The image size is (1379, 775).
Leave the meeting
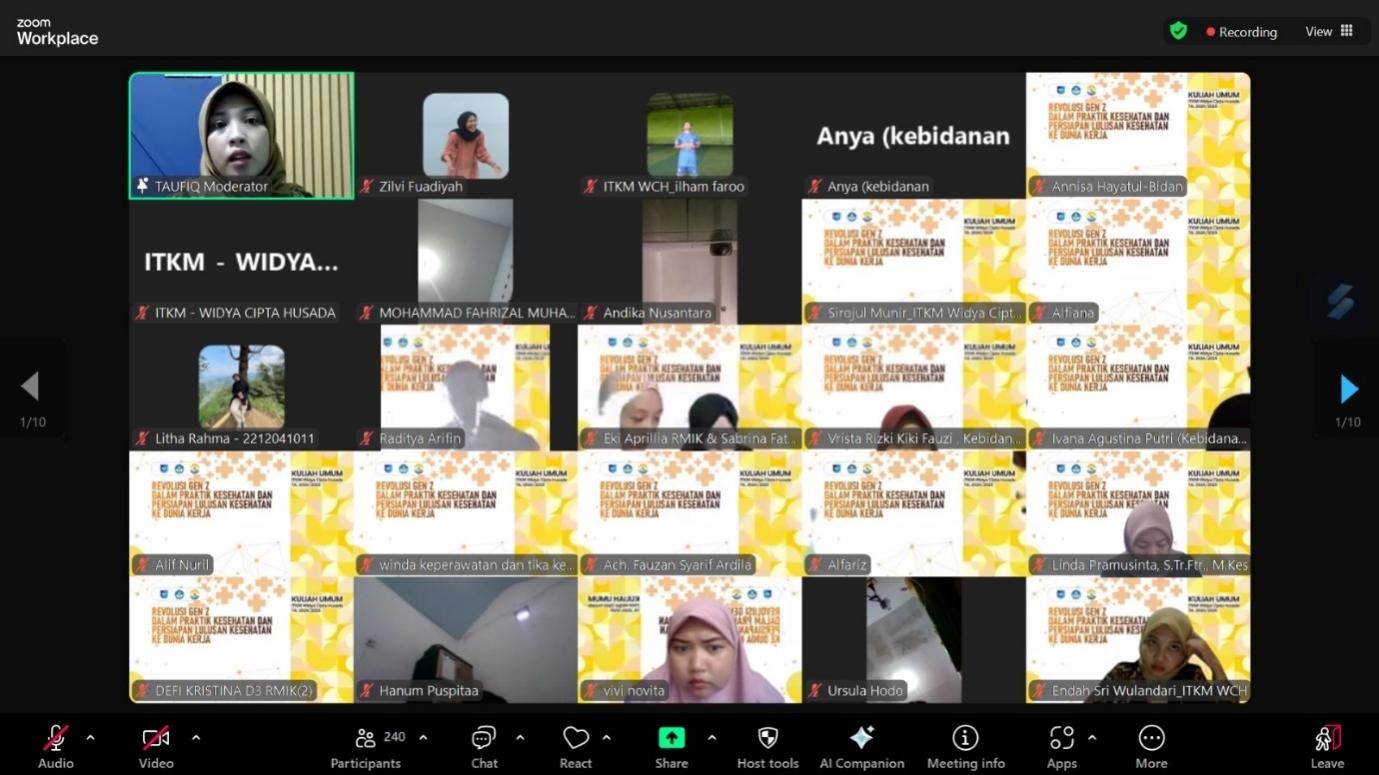(x=1327, y=746)
